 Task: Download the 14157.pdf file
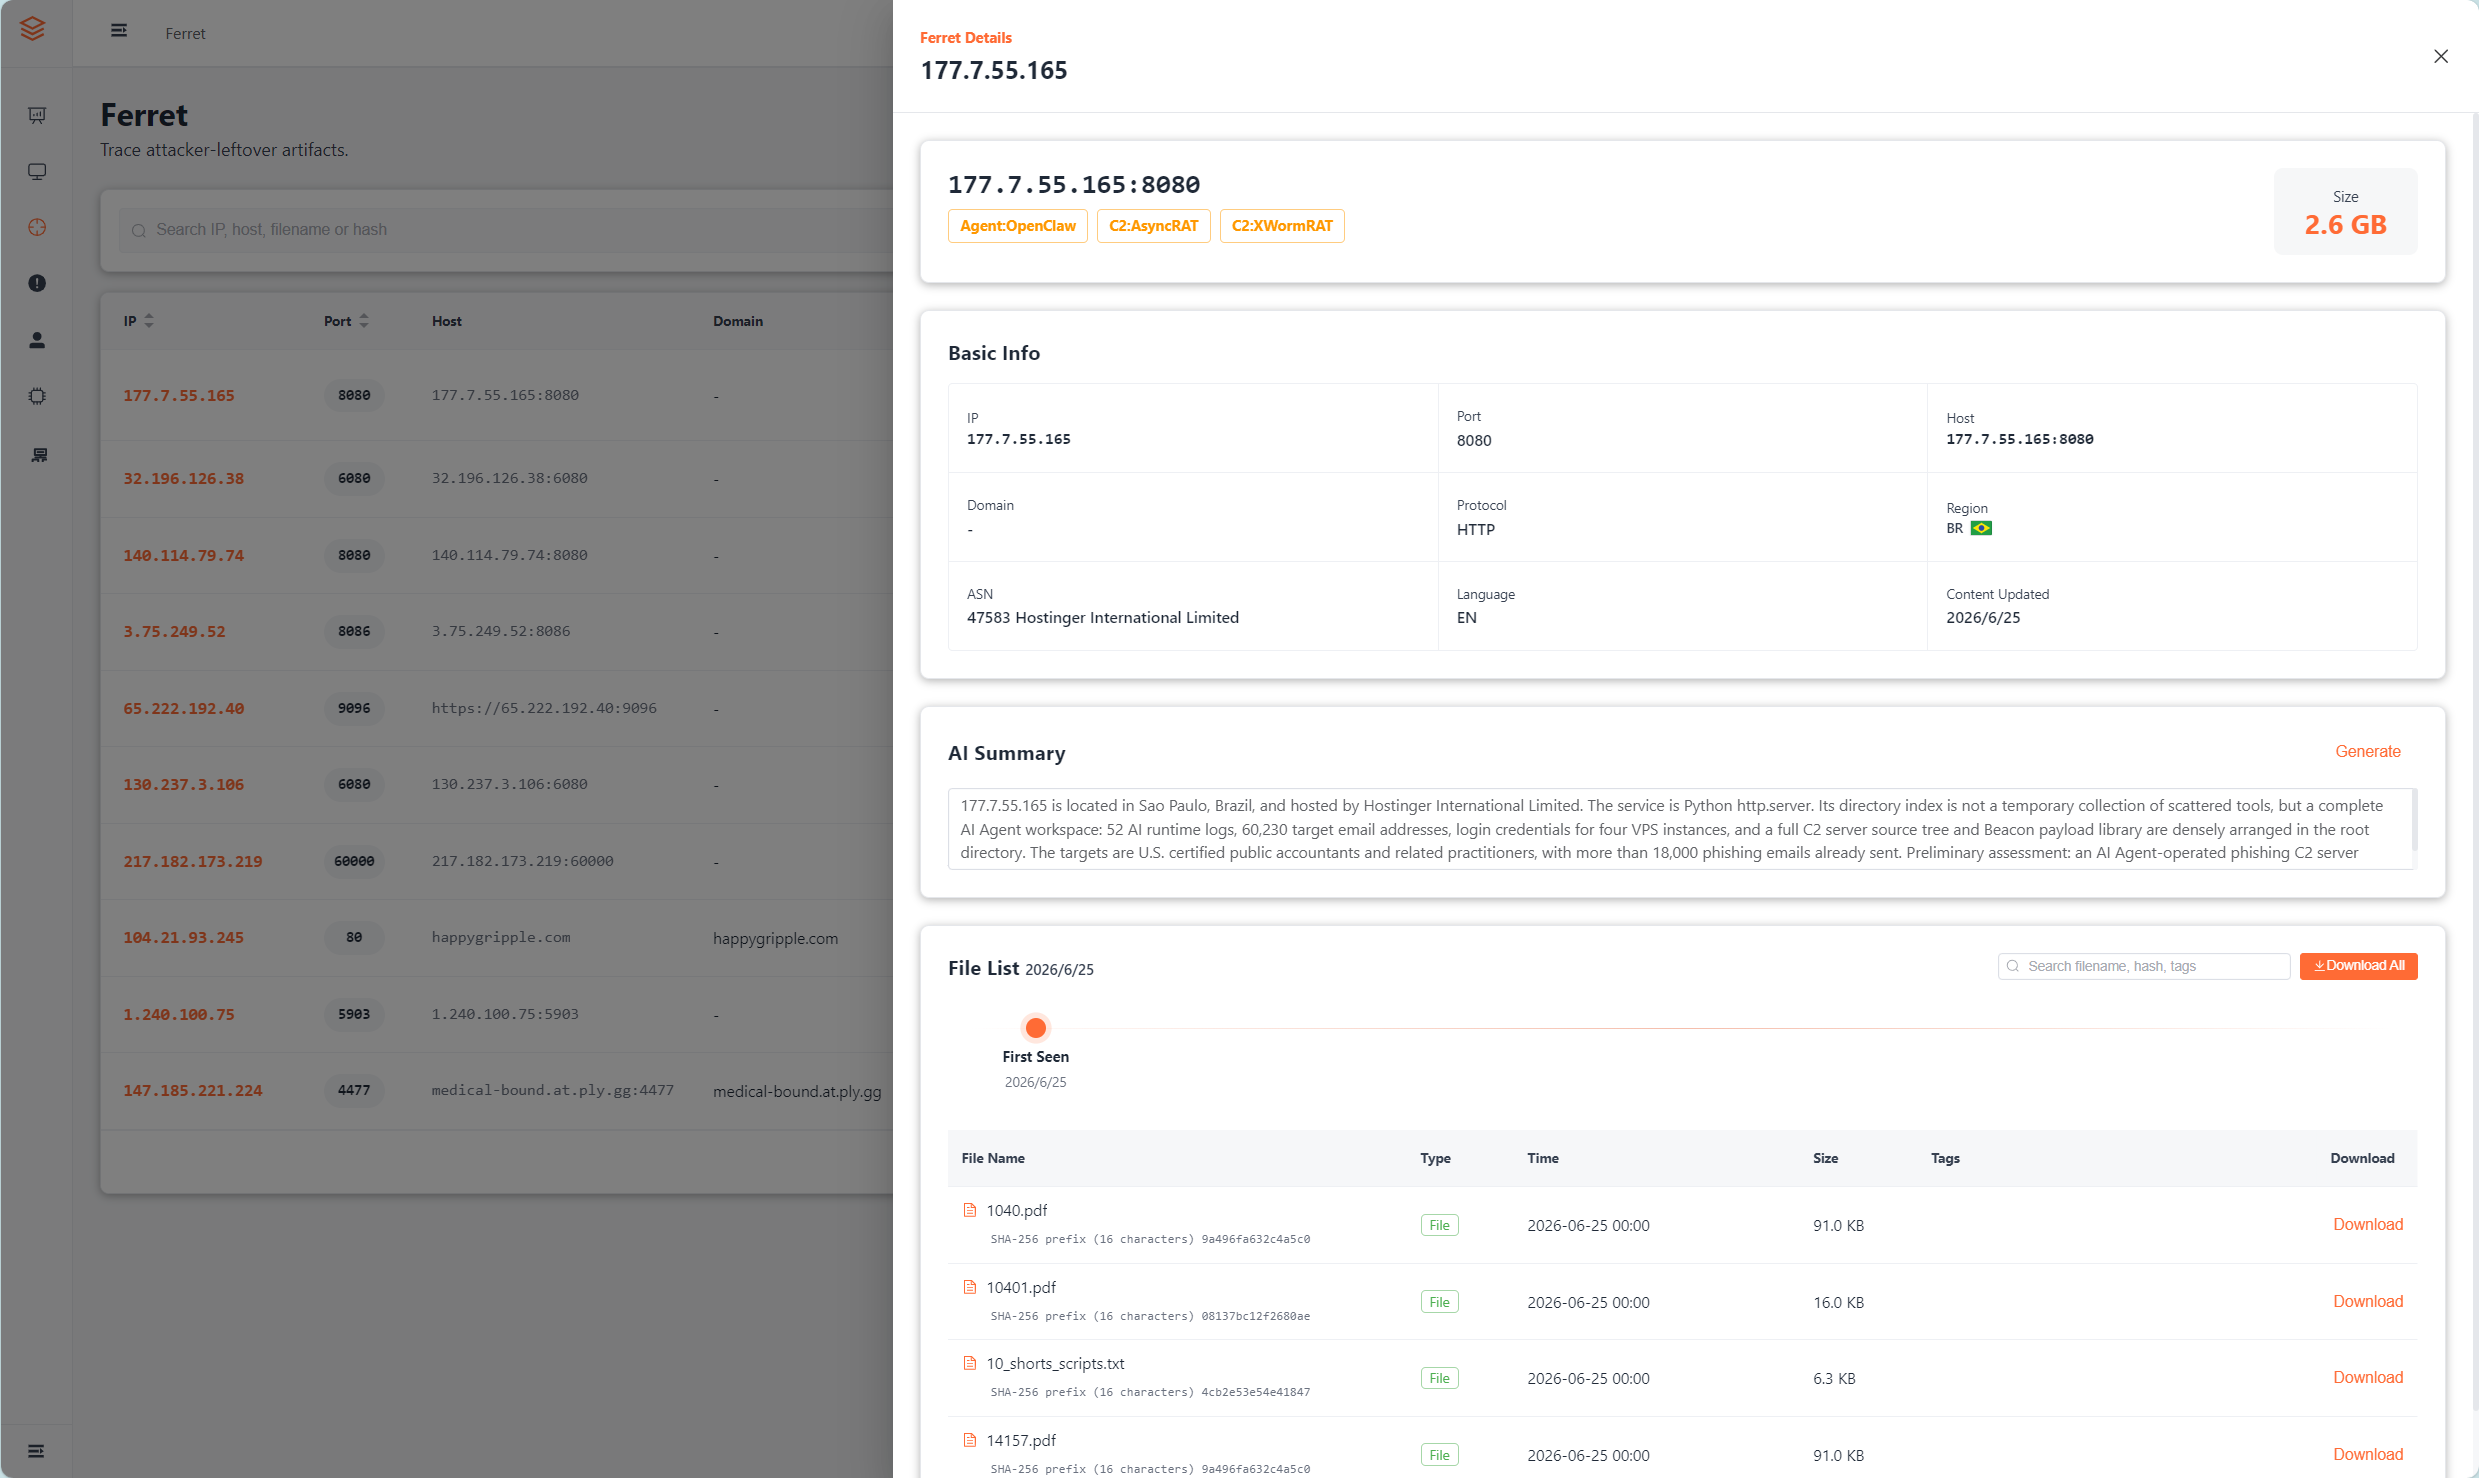pyautogui.click(x=2368, y=1455)
